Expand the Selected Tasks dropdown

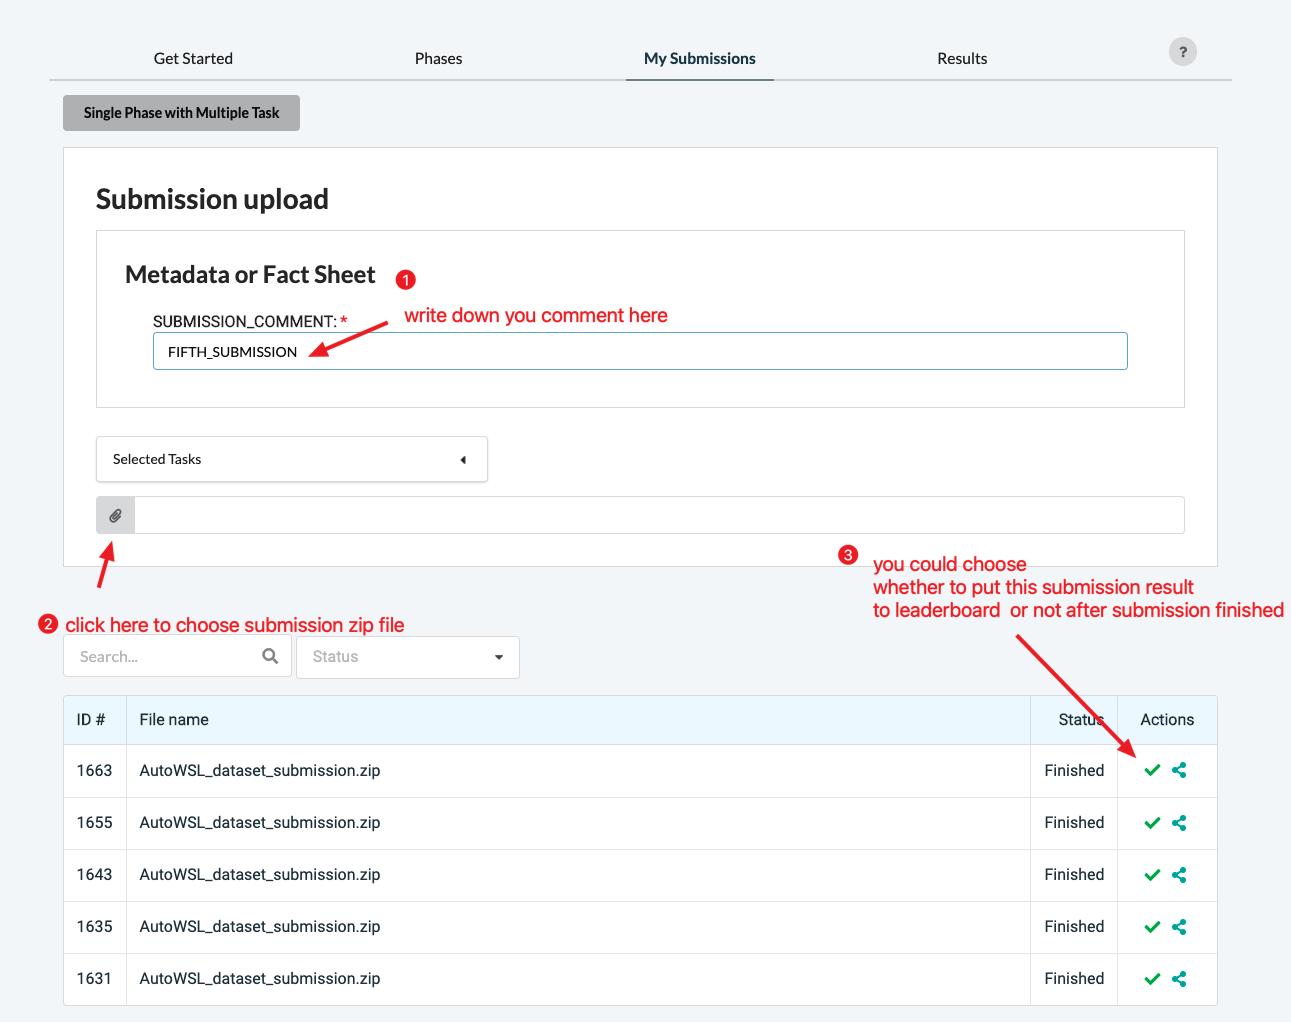coord(291,459)
